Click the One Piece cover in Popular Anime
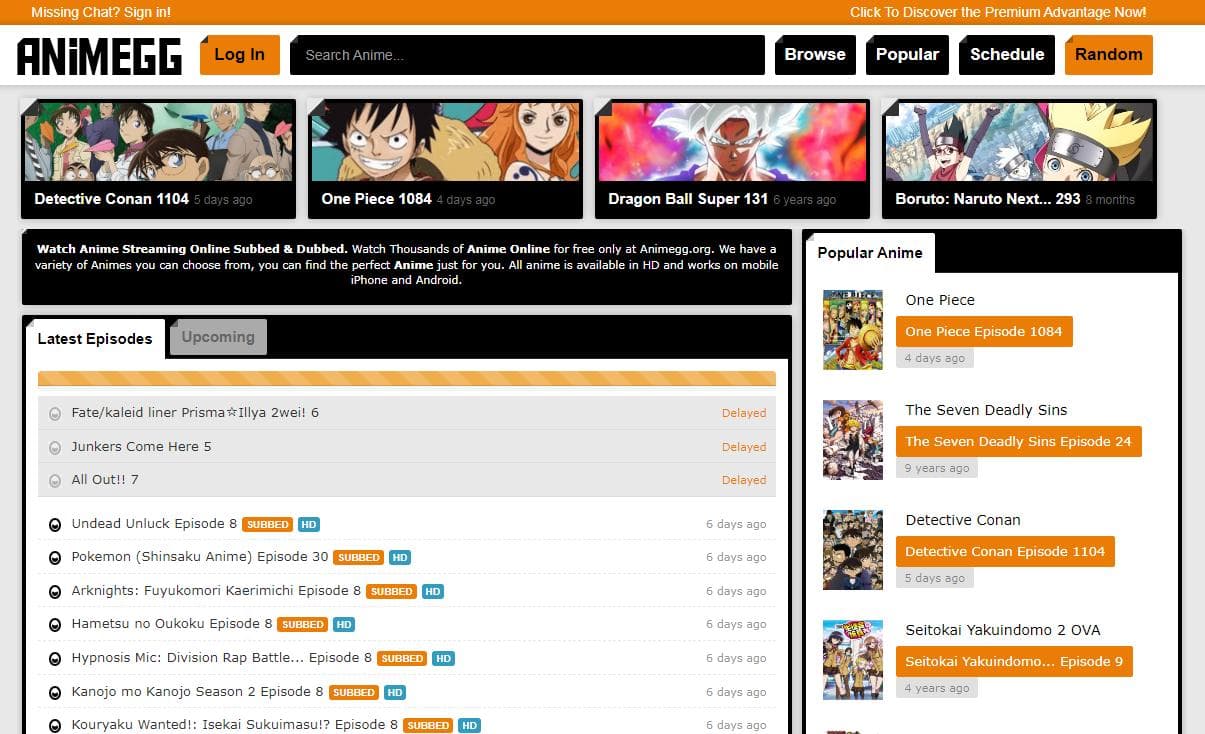Screen dimensions: 1205x734 coord(853,330)
